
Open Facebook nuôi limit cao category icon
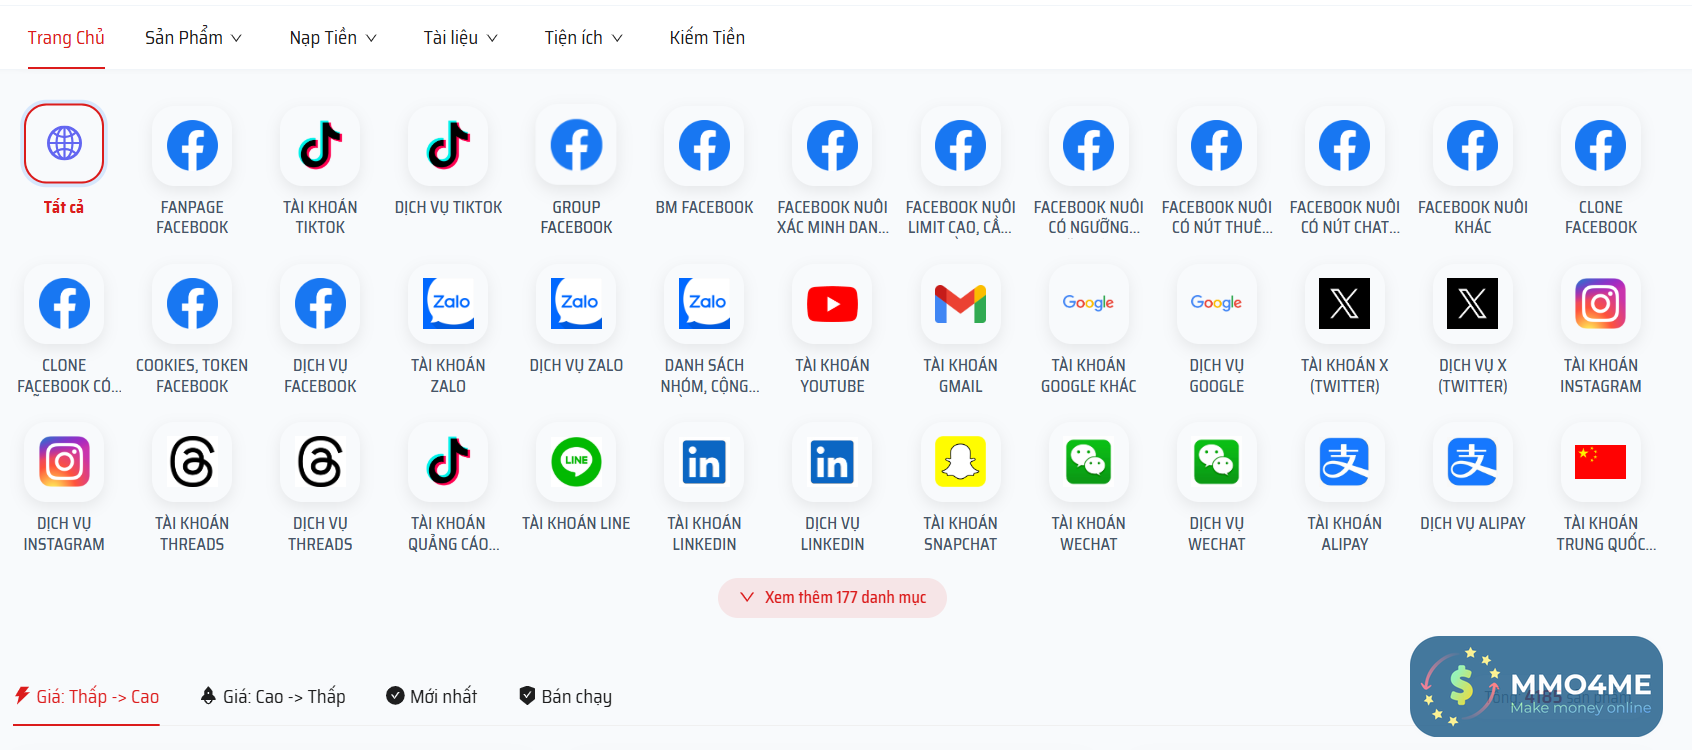coord(960,145)
